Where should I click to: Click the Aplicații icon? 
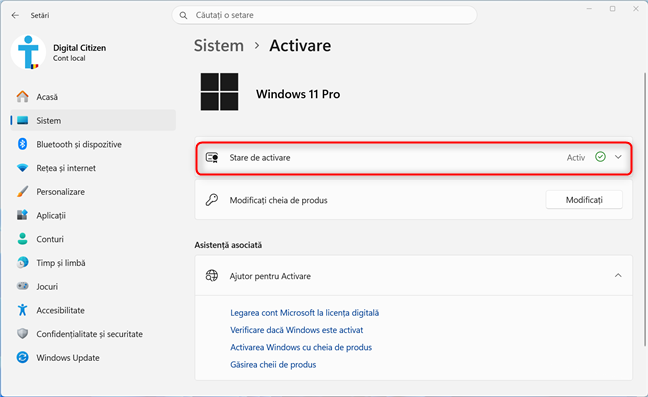pos(22,215)
